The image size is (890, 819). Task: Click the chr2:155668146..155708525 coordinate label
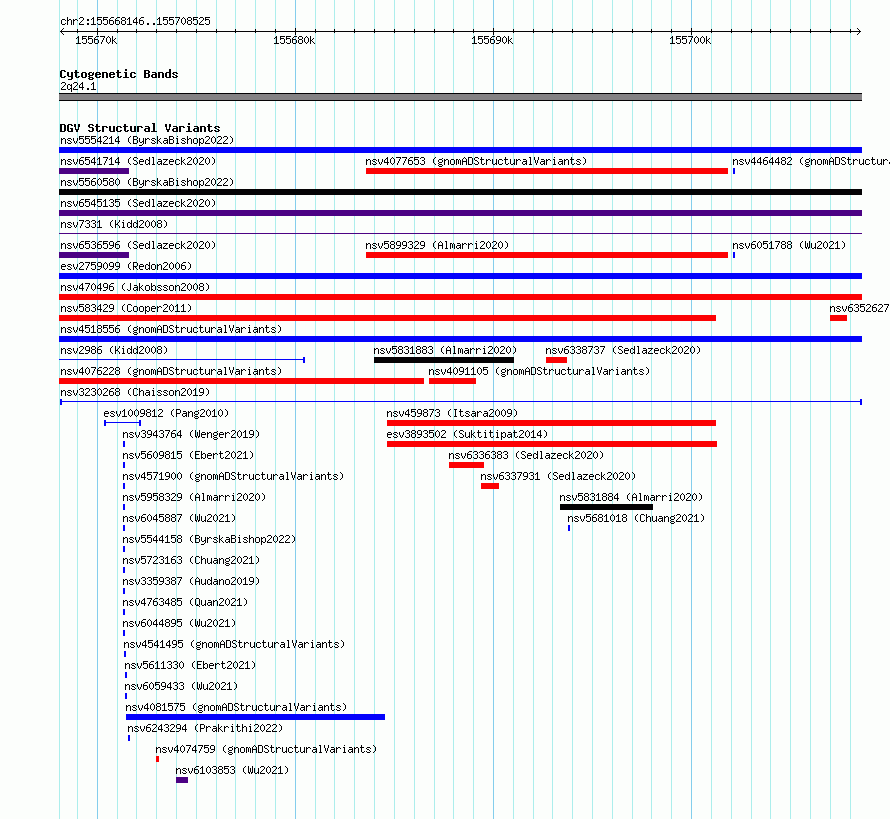pos(135,21)
